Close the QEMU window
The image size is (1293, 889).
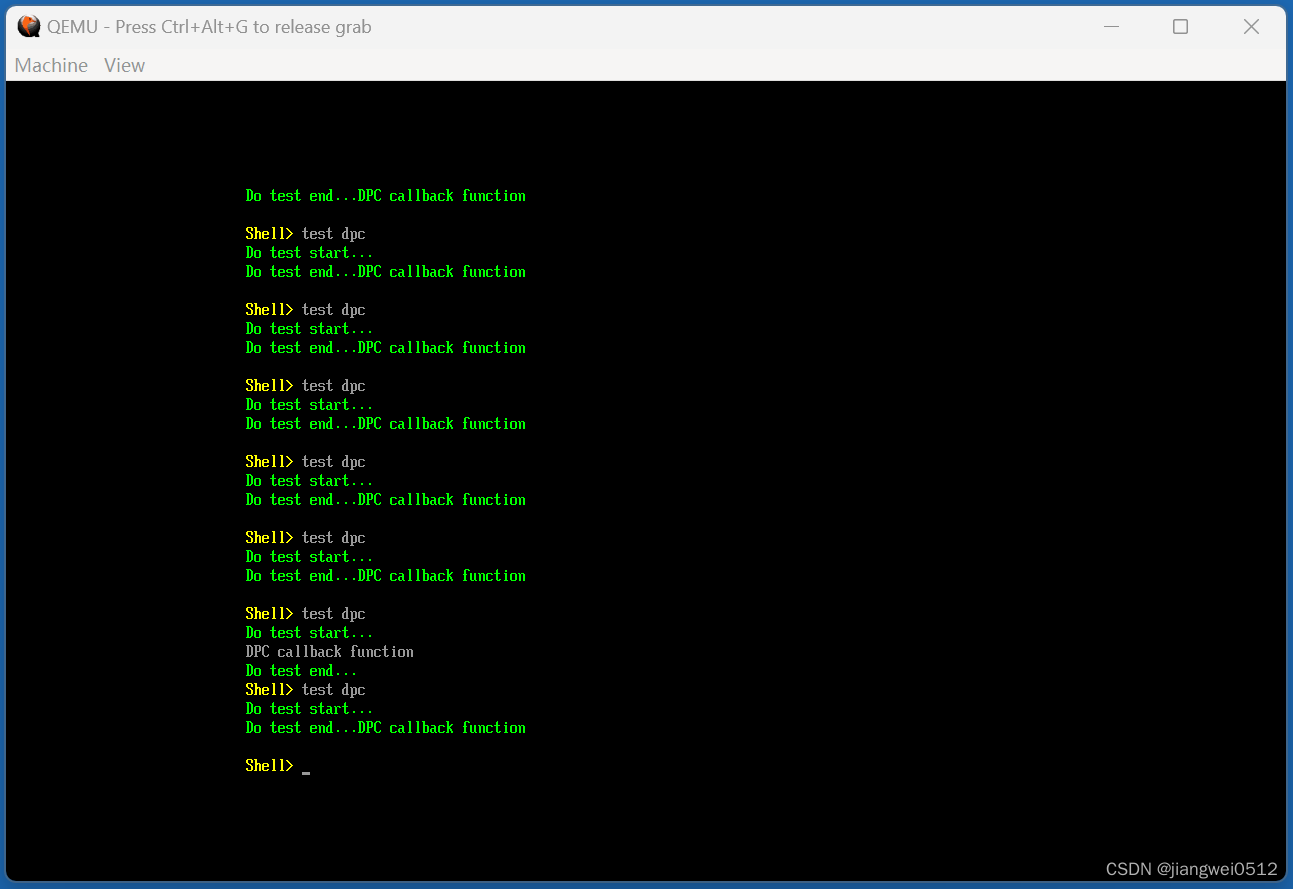pyautogui.click(x=1251, y=27)
